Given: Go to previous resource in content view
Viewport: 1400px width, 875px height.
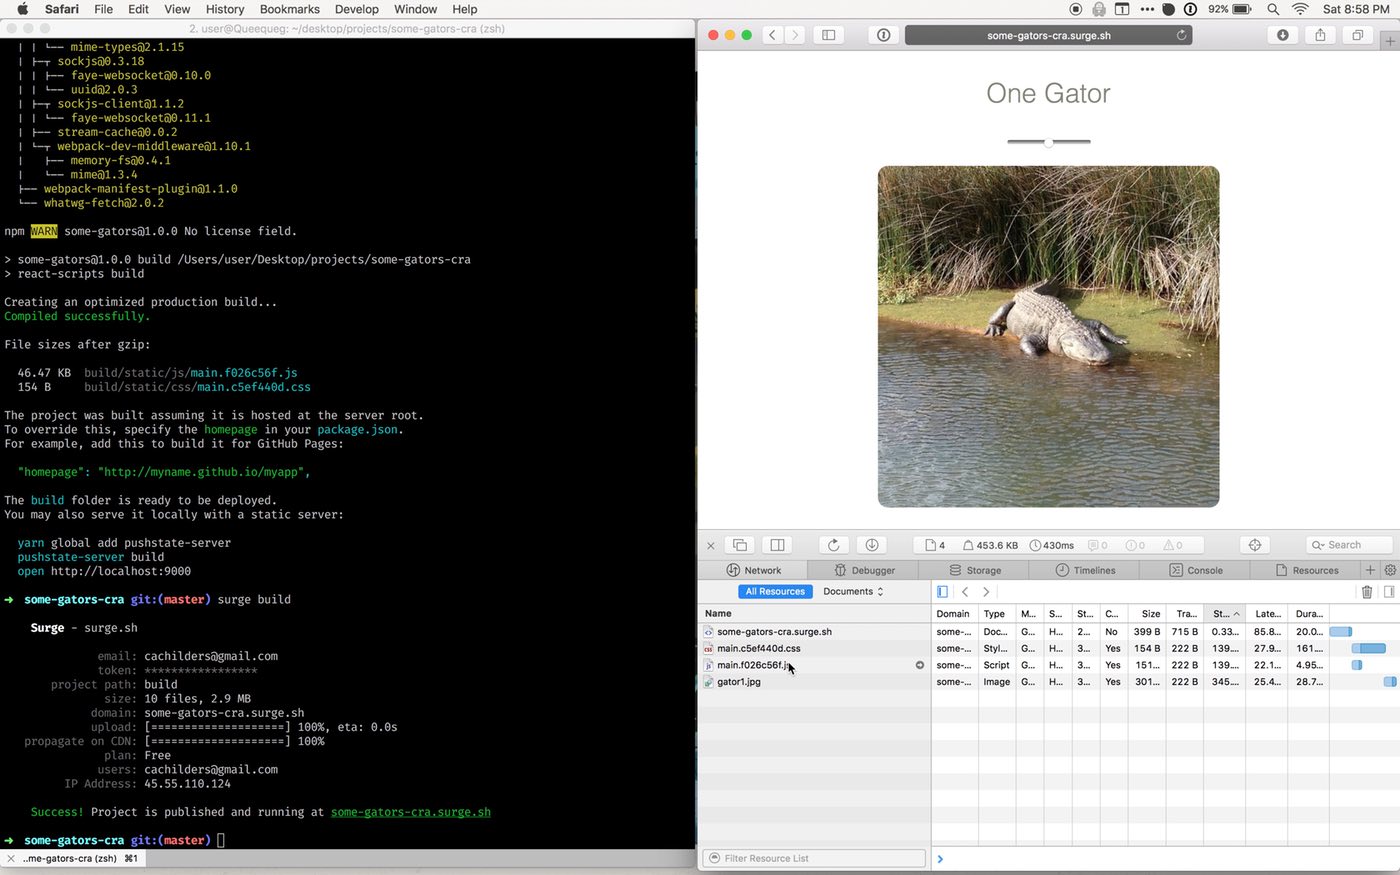Looking at the screenshot, I should tap(965, 592).
